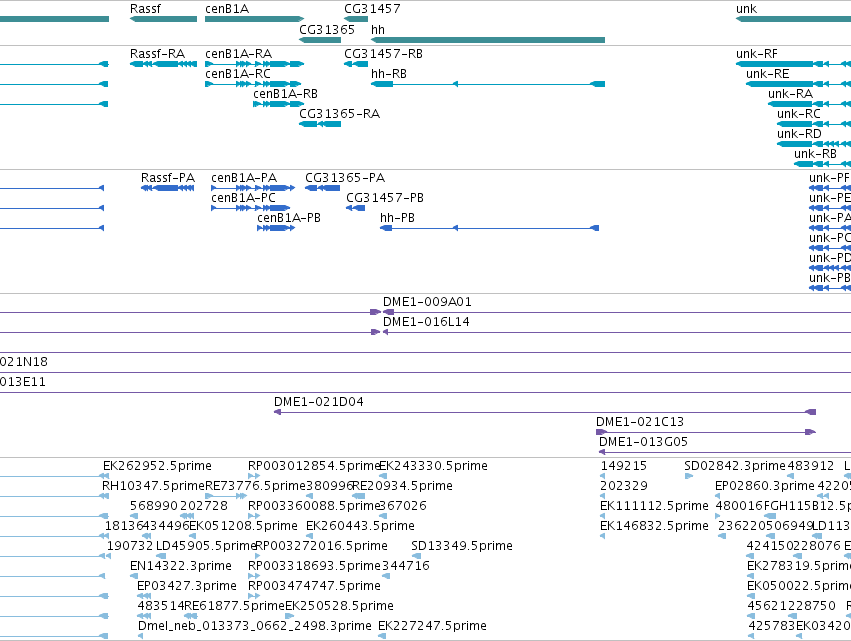
Task: Click the EK146832.5prime EST label
Action: pos(654,526)
